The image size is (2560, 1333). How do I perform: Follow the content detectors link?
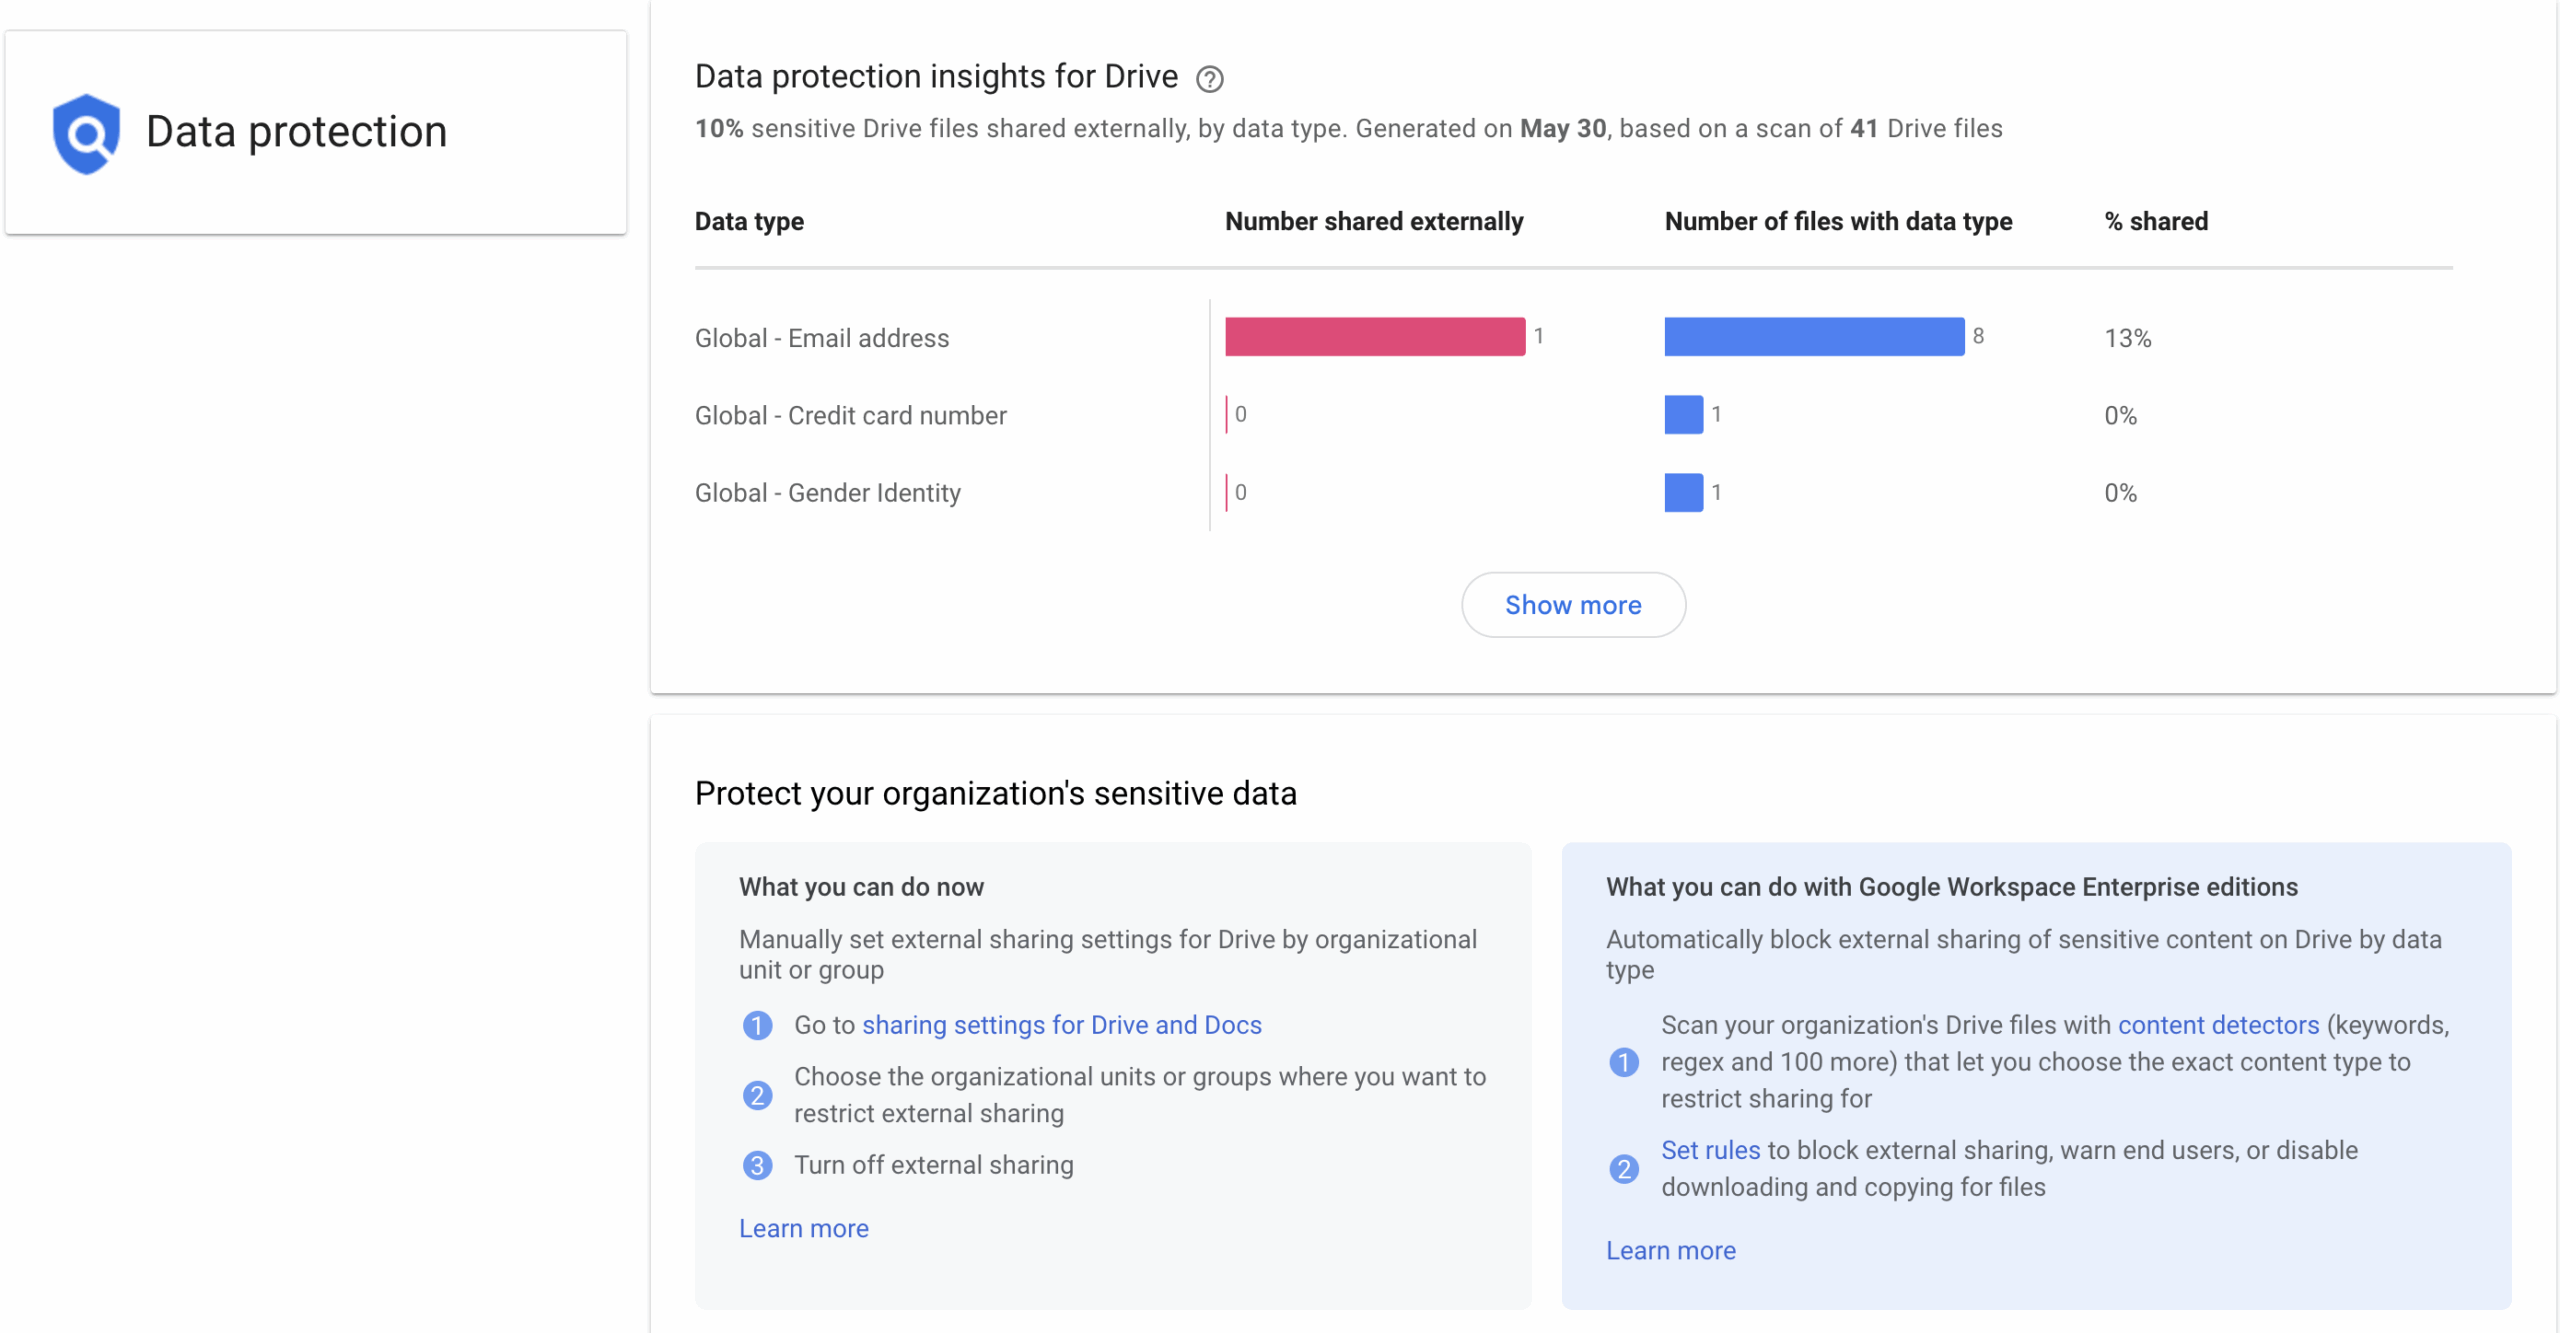2218,1025
